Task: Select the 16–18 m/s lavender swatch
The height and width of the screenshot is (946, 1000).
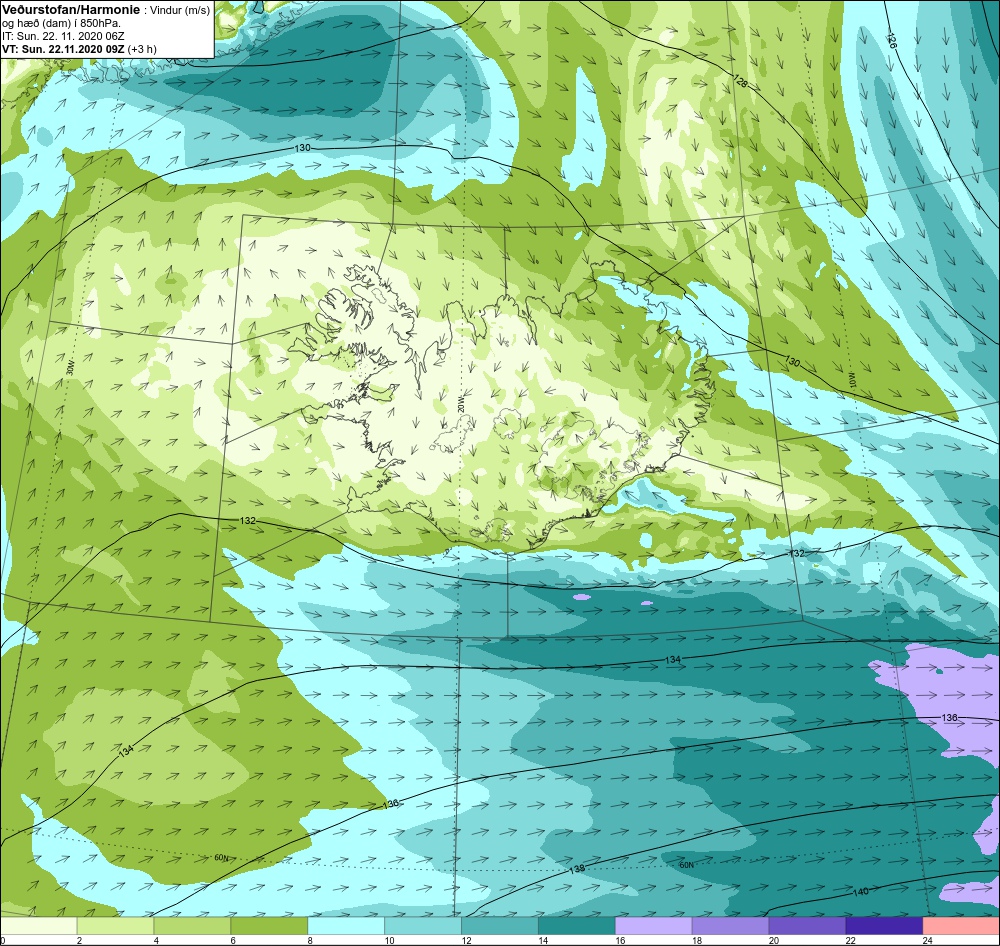Action: pyautogui.click(x=654, y=925)
